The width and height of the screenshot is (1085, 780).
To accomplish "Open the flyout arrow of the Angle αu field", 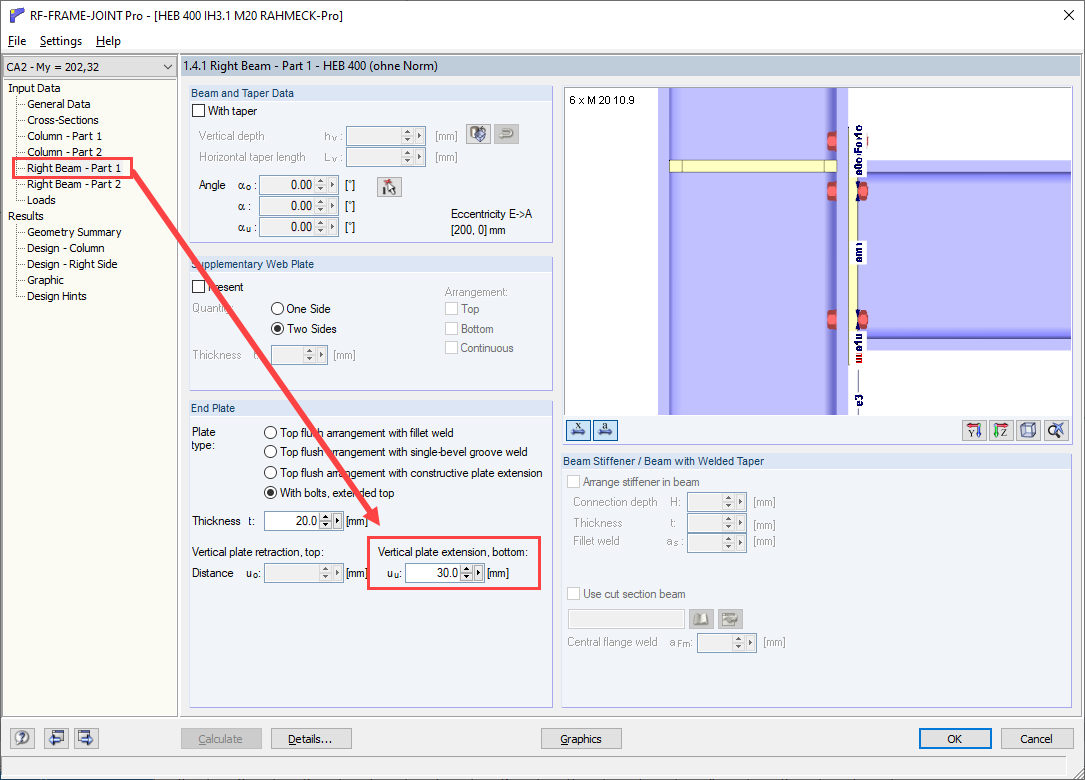I will click(x=333, y=227).
